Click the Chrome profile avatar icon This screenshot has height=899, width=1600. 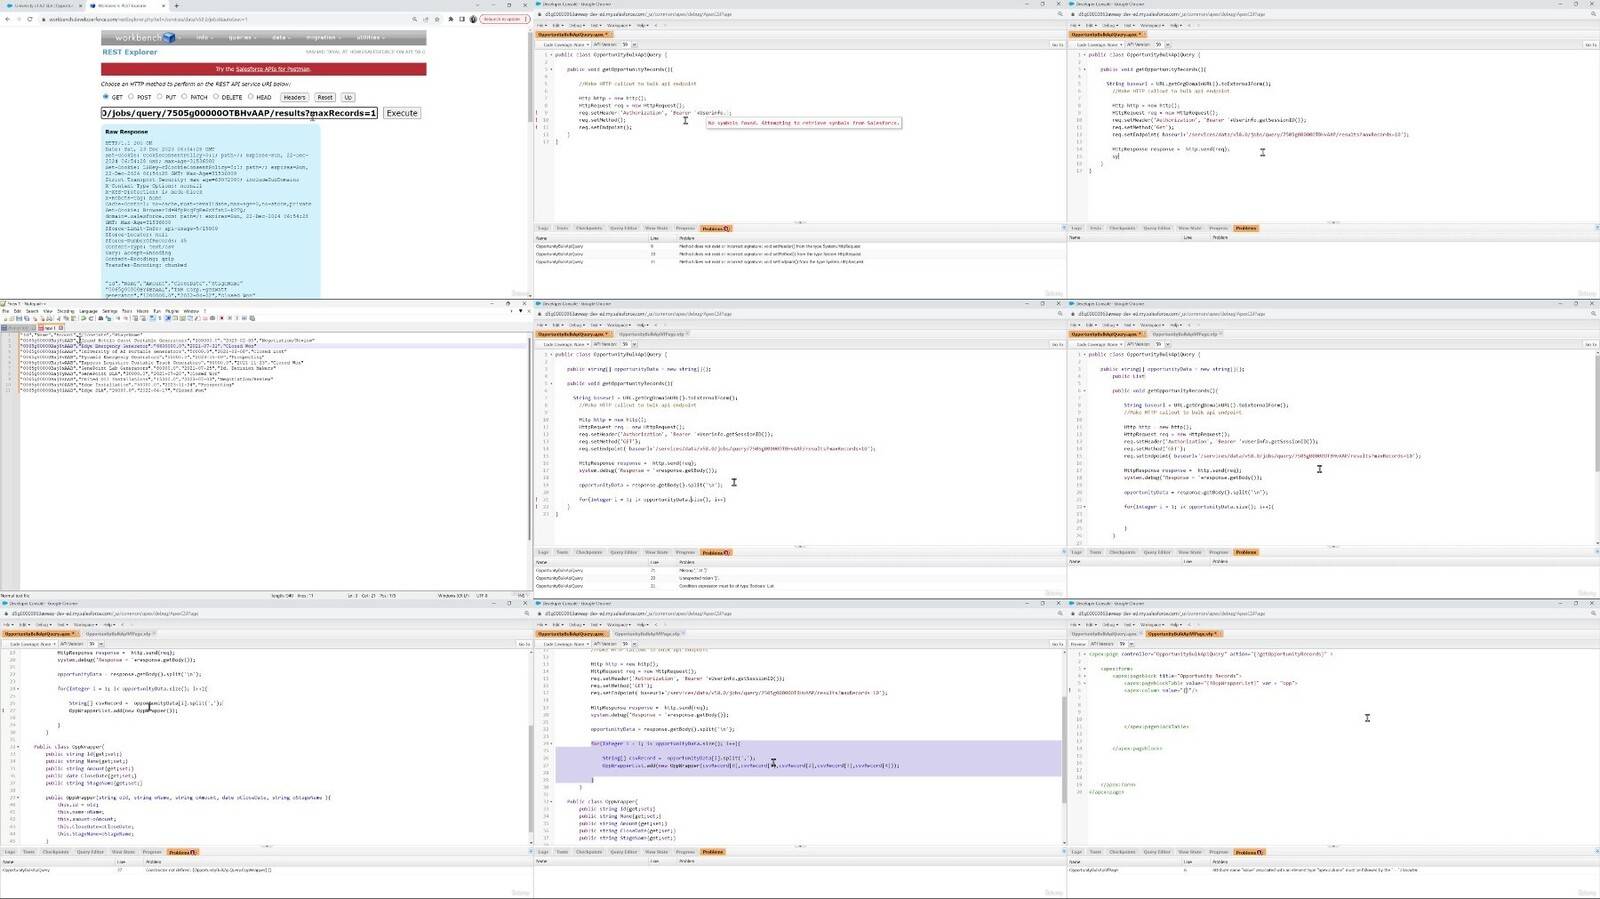pos(473,19)
